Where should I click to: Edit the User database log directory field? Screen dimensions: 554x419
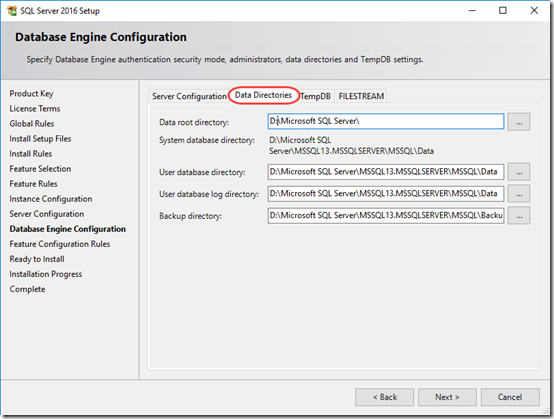tap(386, 194)
